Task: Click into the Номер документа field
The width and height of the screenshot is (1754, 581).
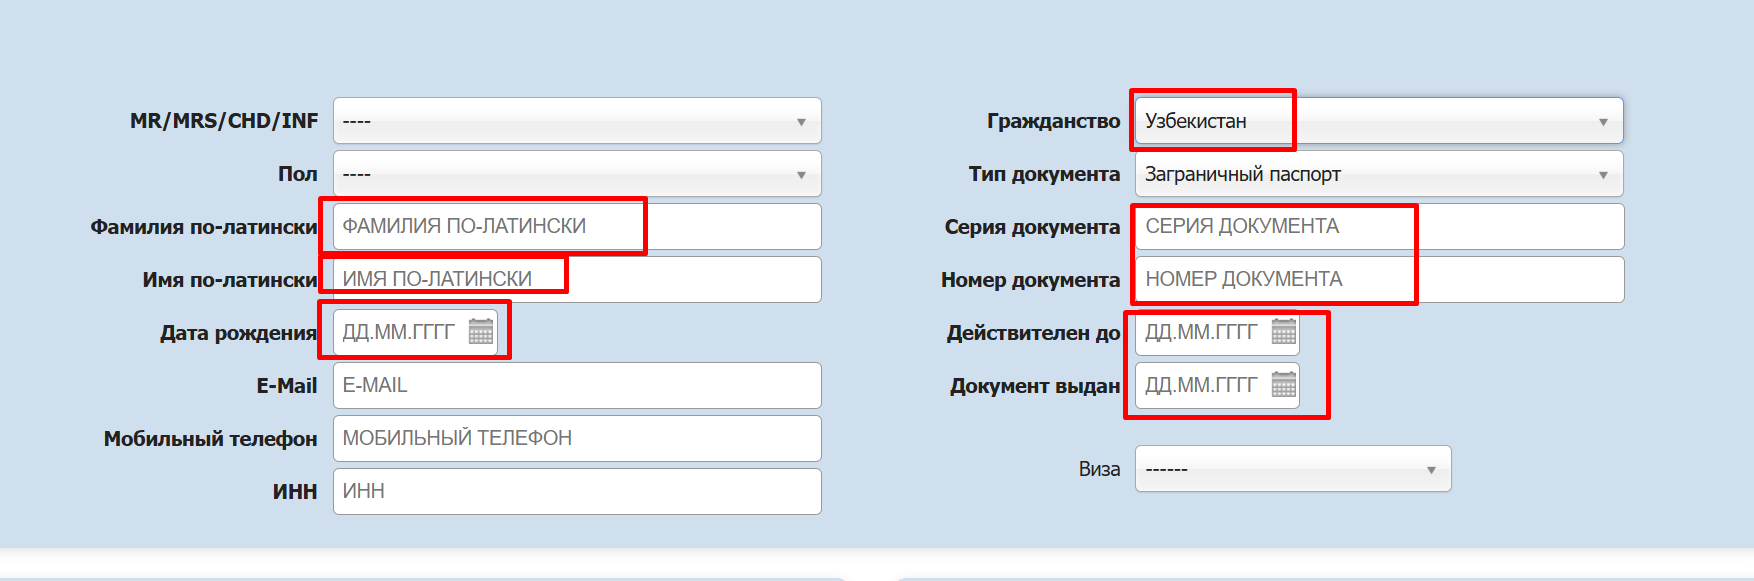Action: click(x=1378, y=280)
